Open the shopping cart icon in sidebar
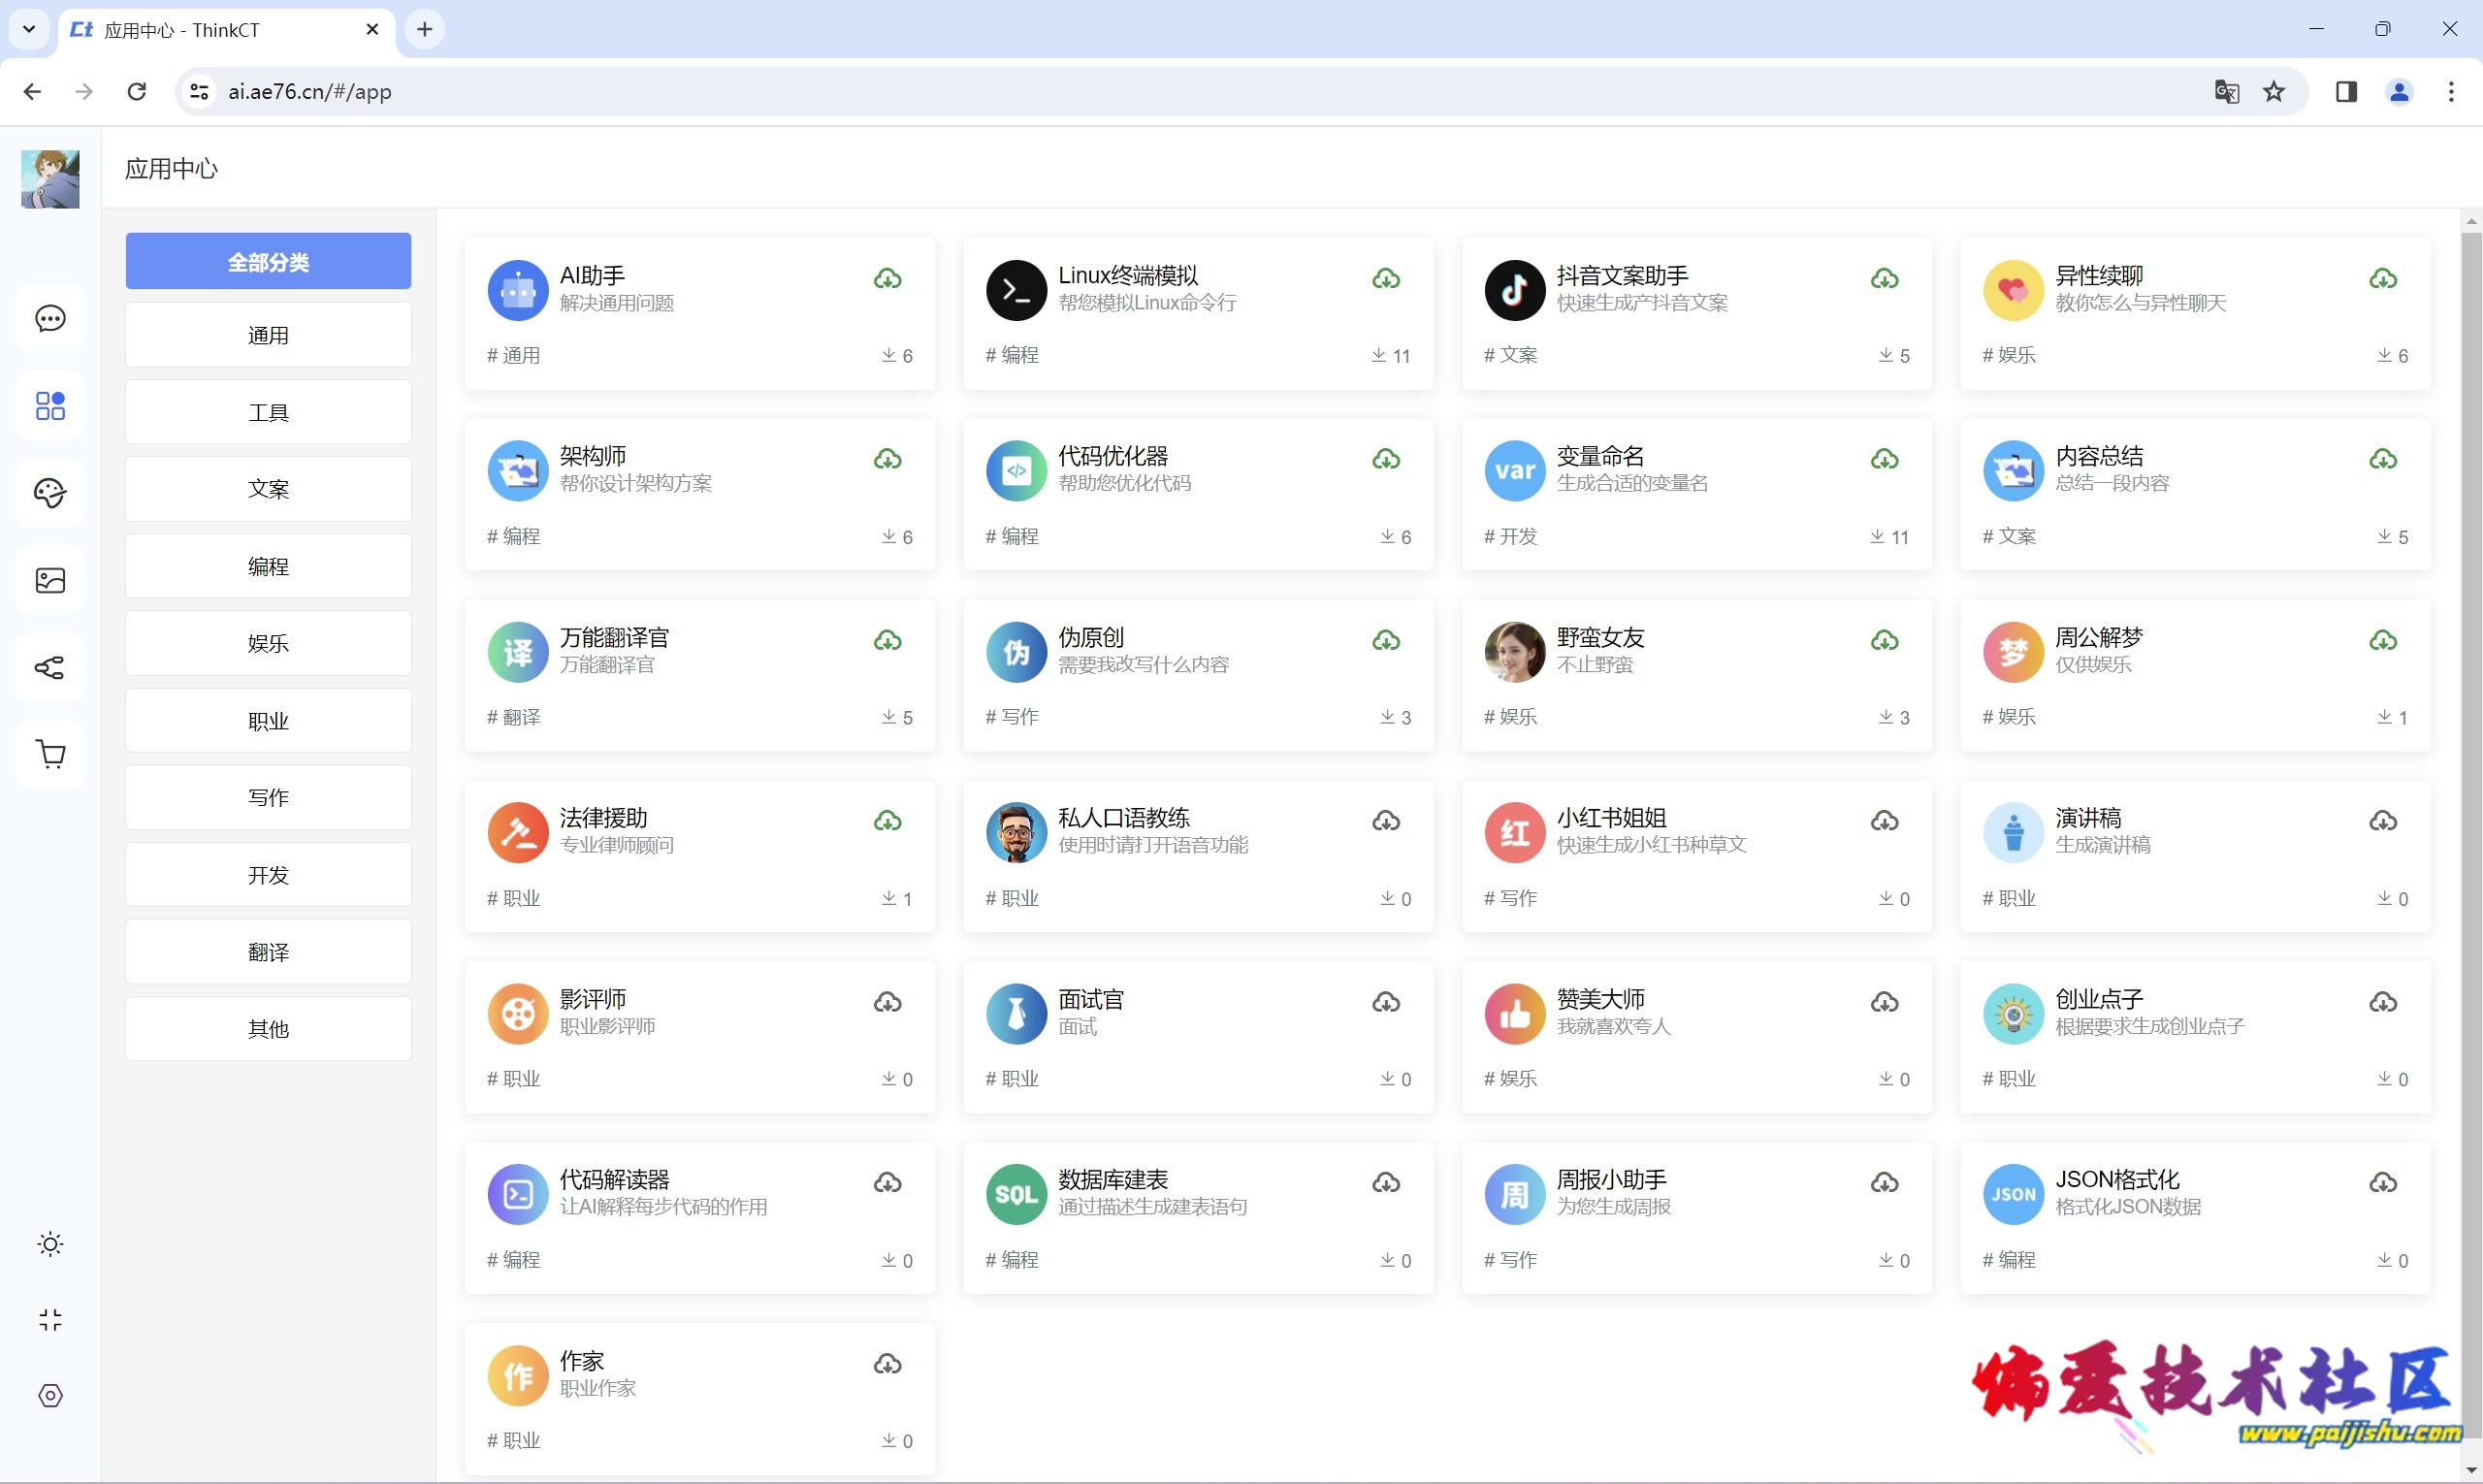 click(x=50, y=754)
